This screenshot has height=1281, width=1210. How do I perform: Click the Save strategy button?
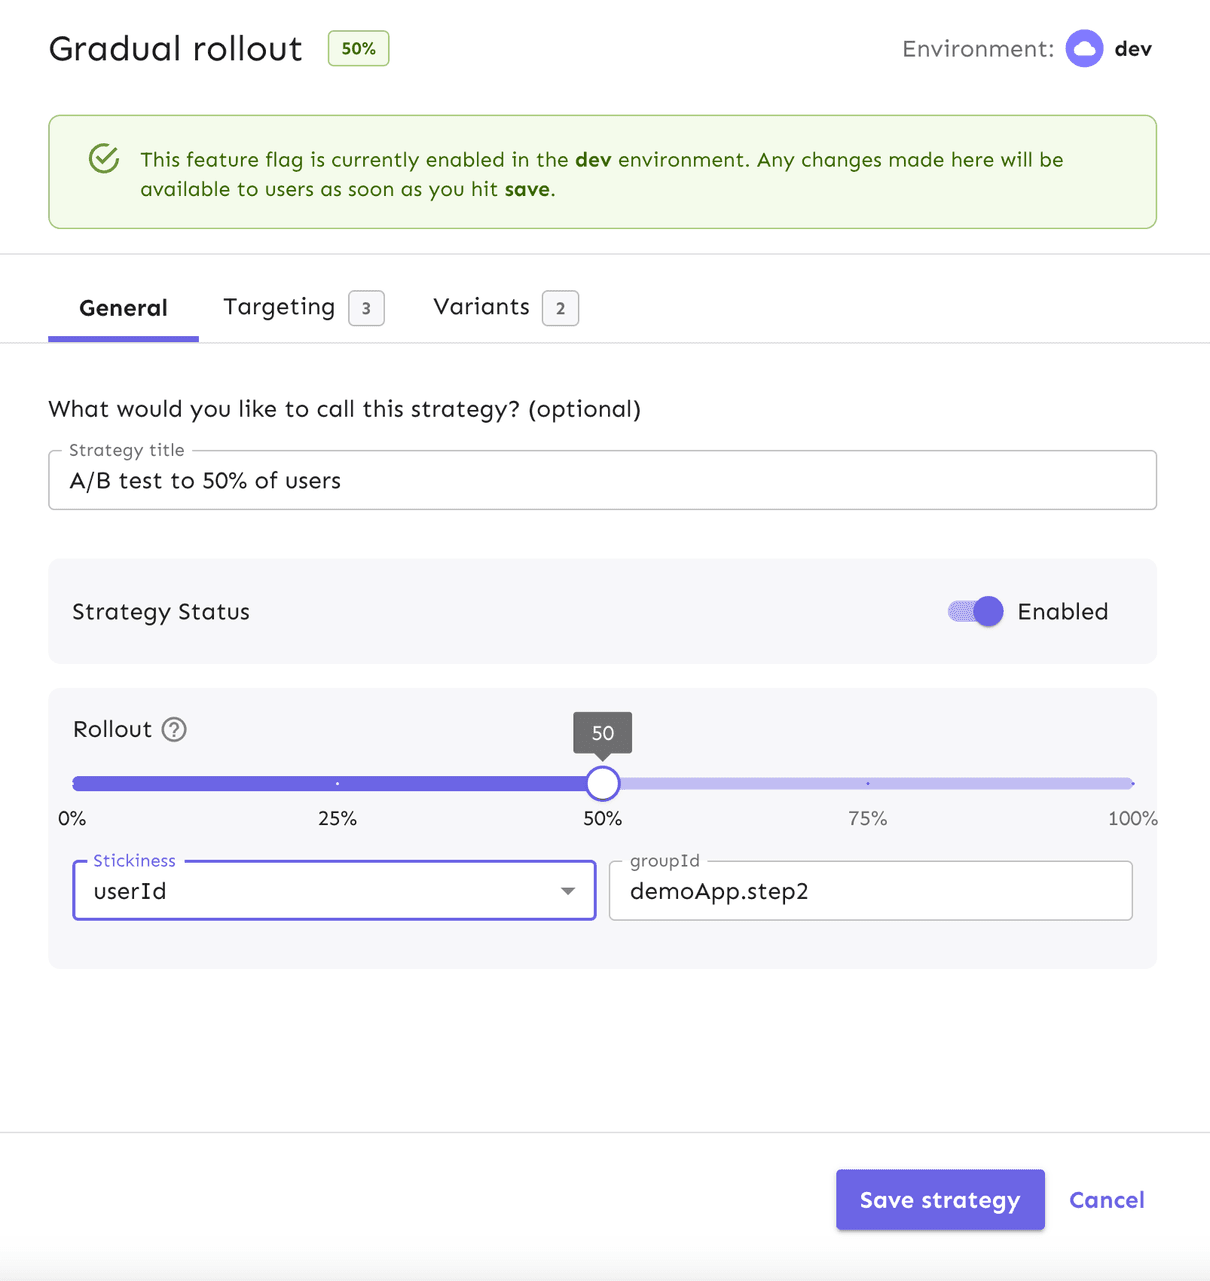point(940,1200)
